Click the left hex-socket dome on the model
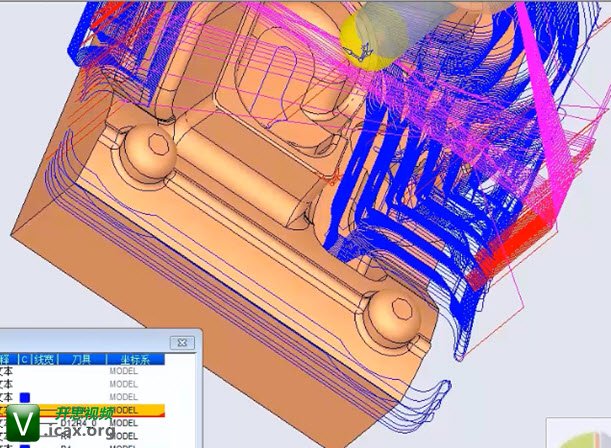Viewport: 611px width, 448px height. (150, 152)
